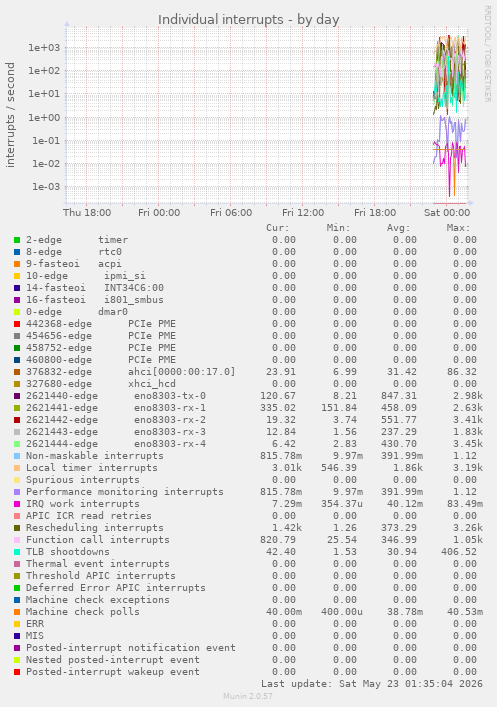Click the Local timer interrupts legend swatch
Viewport: 497px width, 707px height.
tap(17, 468)
